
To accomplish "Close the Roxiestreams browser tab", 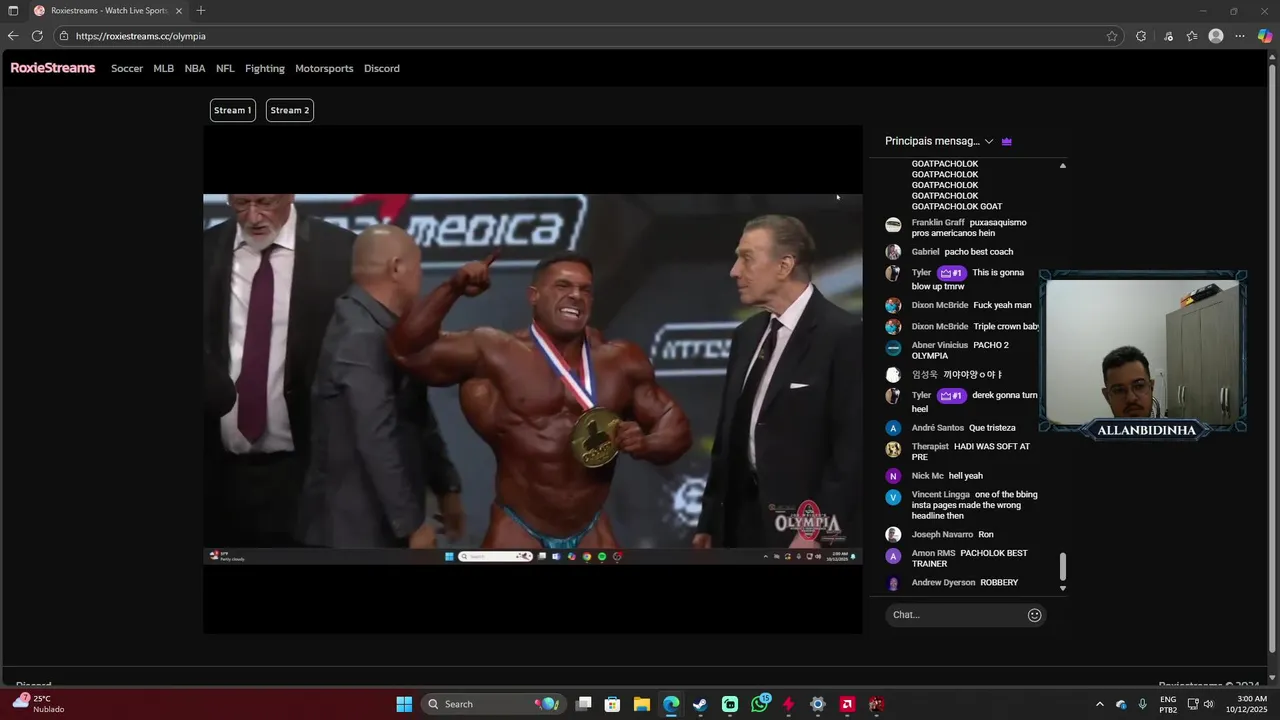I will (179, 11).
